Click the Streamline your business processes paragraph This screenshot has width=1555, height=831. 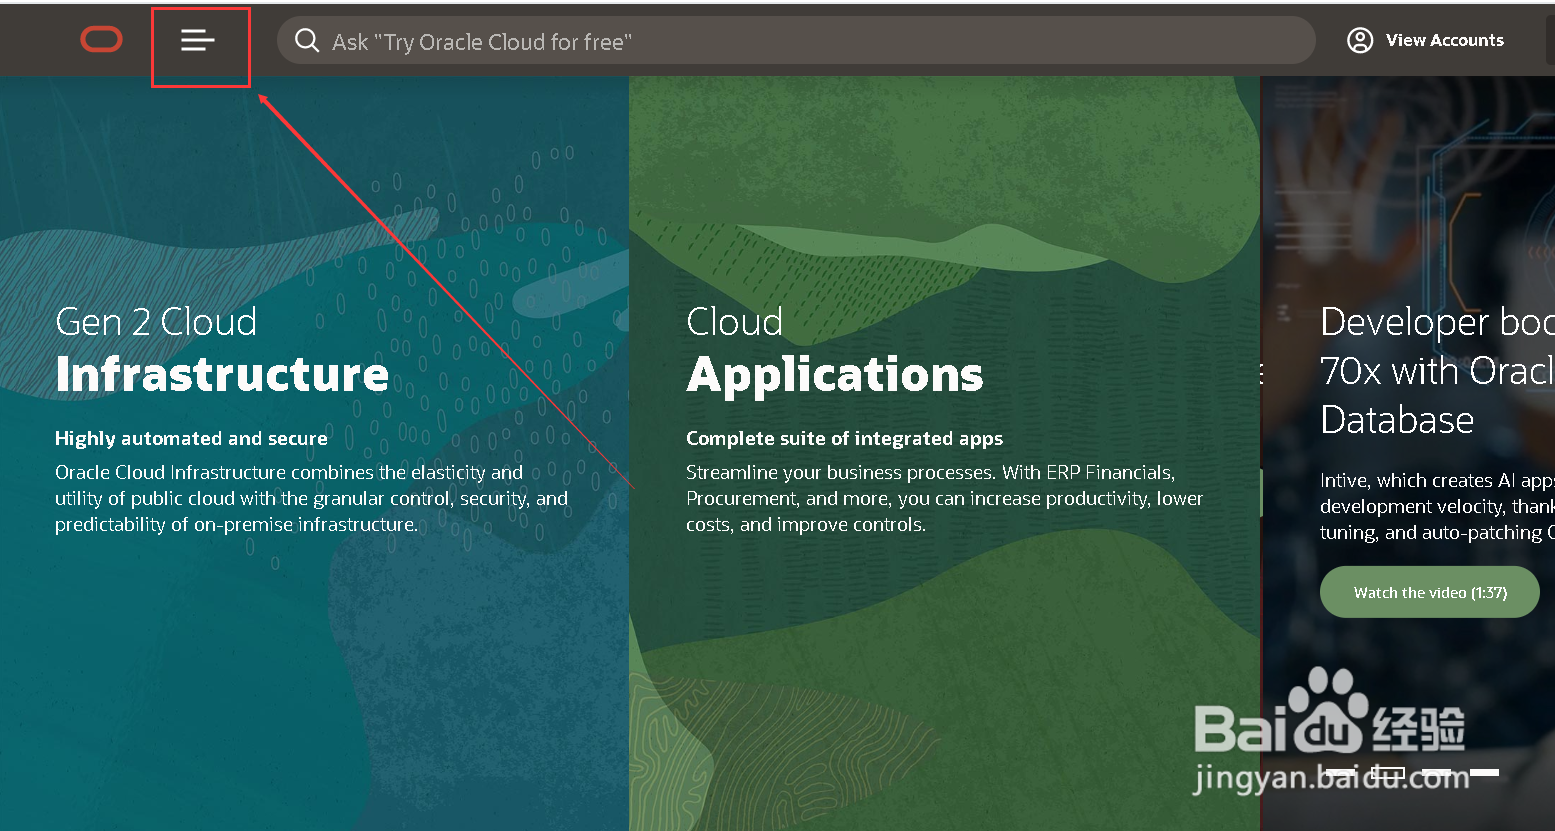[x=944, y=498]
